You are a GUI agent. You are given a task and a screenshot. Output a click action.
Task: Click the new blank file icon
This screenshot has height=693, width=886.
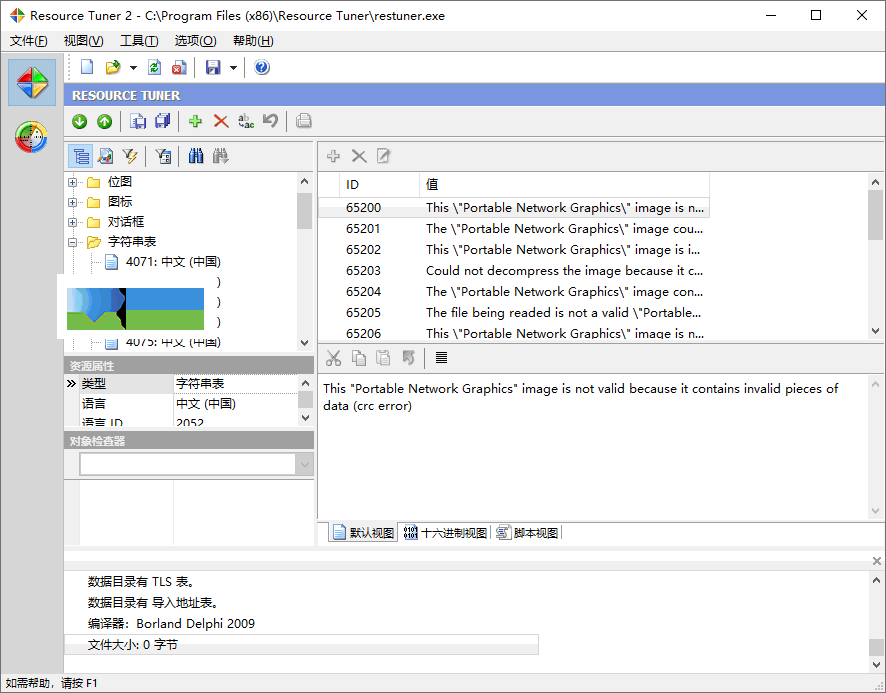point(88,67)
